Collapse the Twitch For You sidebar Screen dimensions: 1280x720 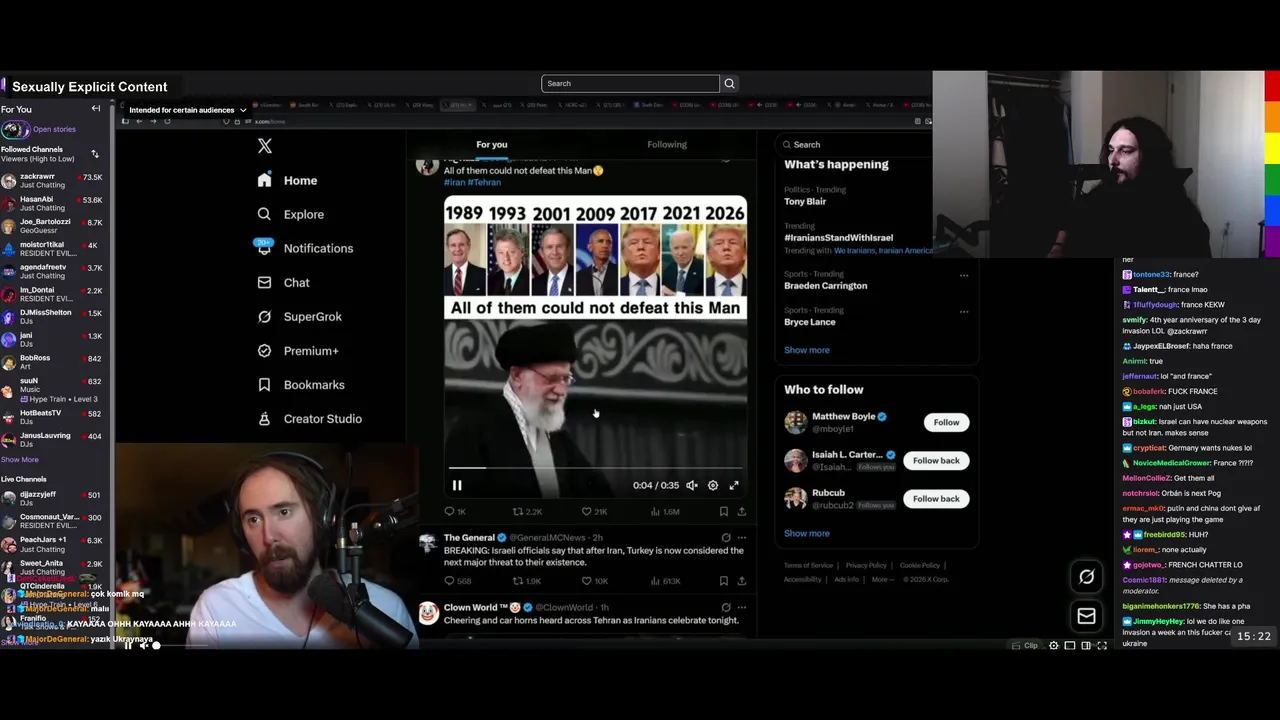click(96, 109)
